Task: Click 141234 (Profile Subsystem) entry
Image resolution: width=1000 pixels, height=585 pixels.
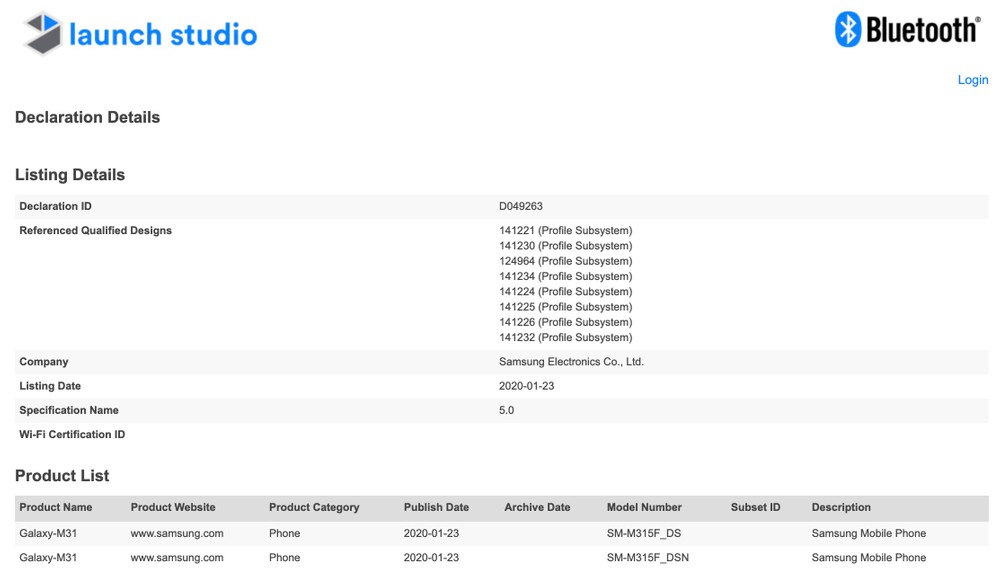Action: (565, 276)
